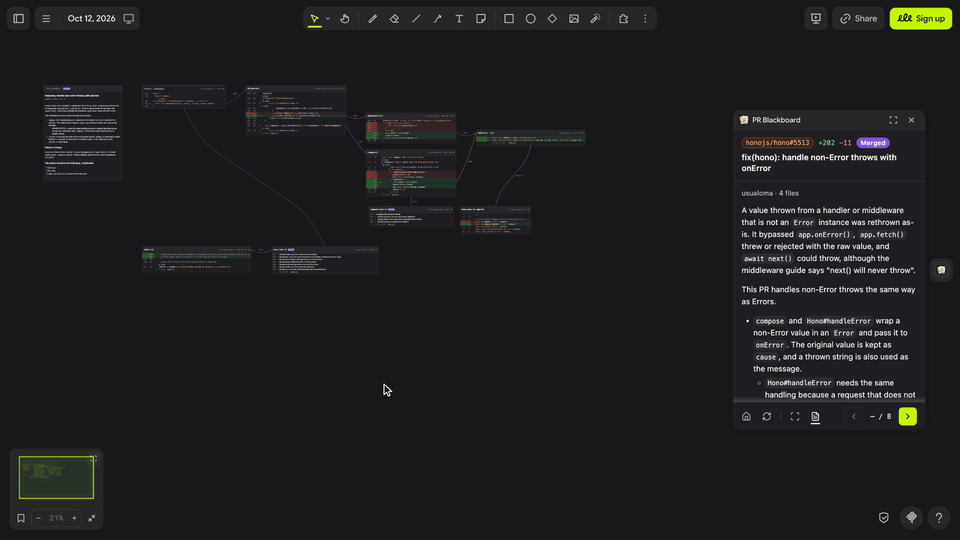Click the bookmark icon by the zoom controls
This screenshot has height=540, width=960.
pos(21,518)
